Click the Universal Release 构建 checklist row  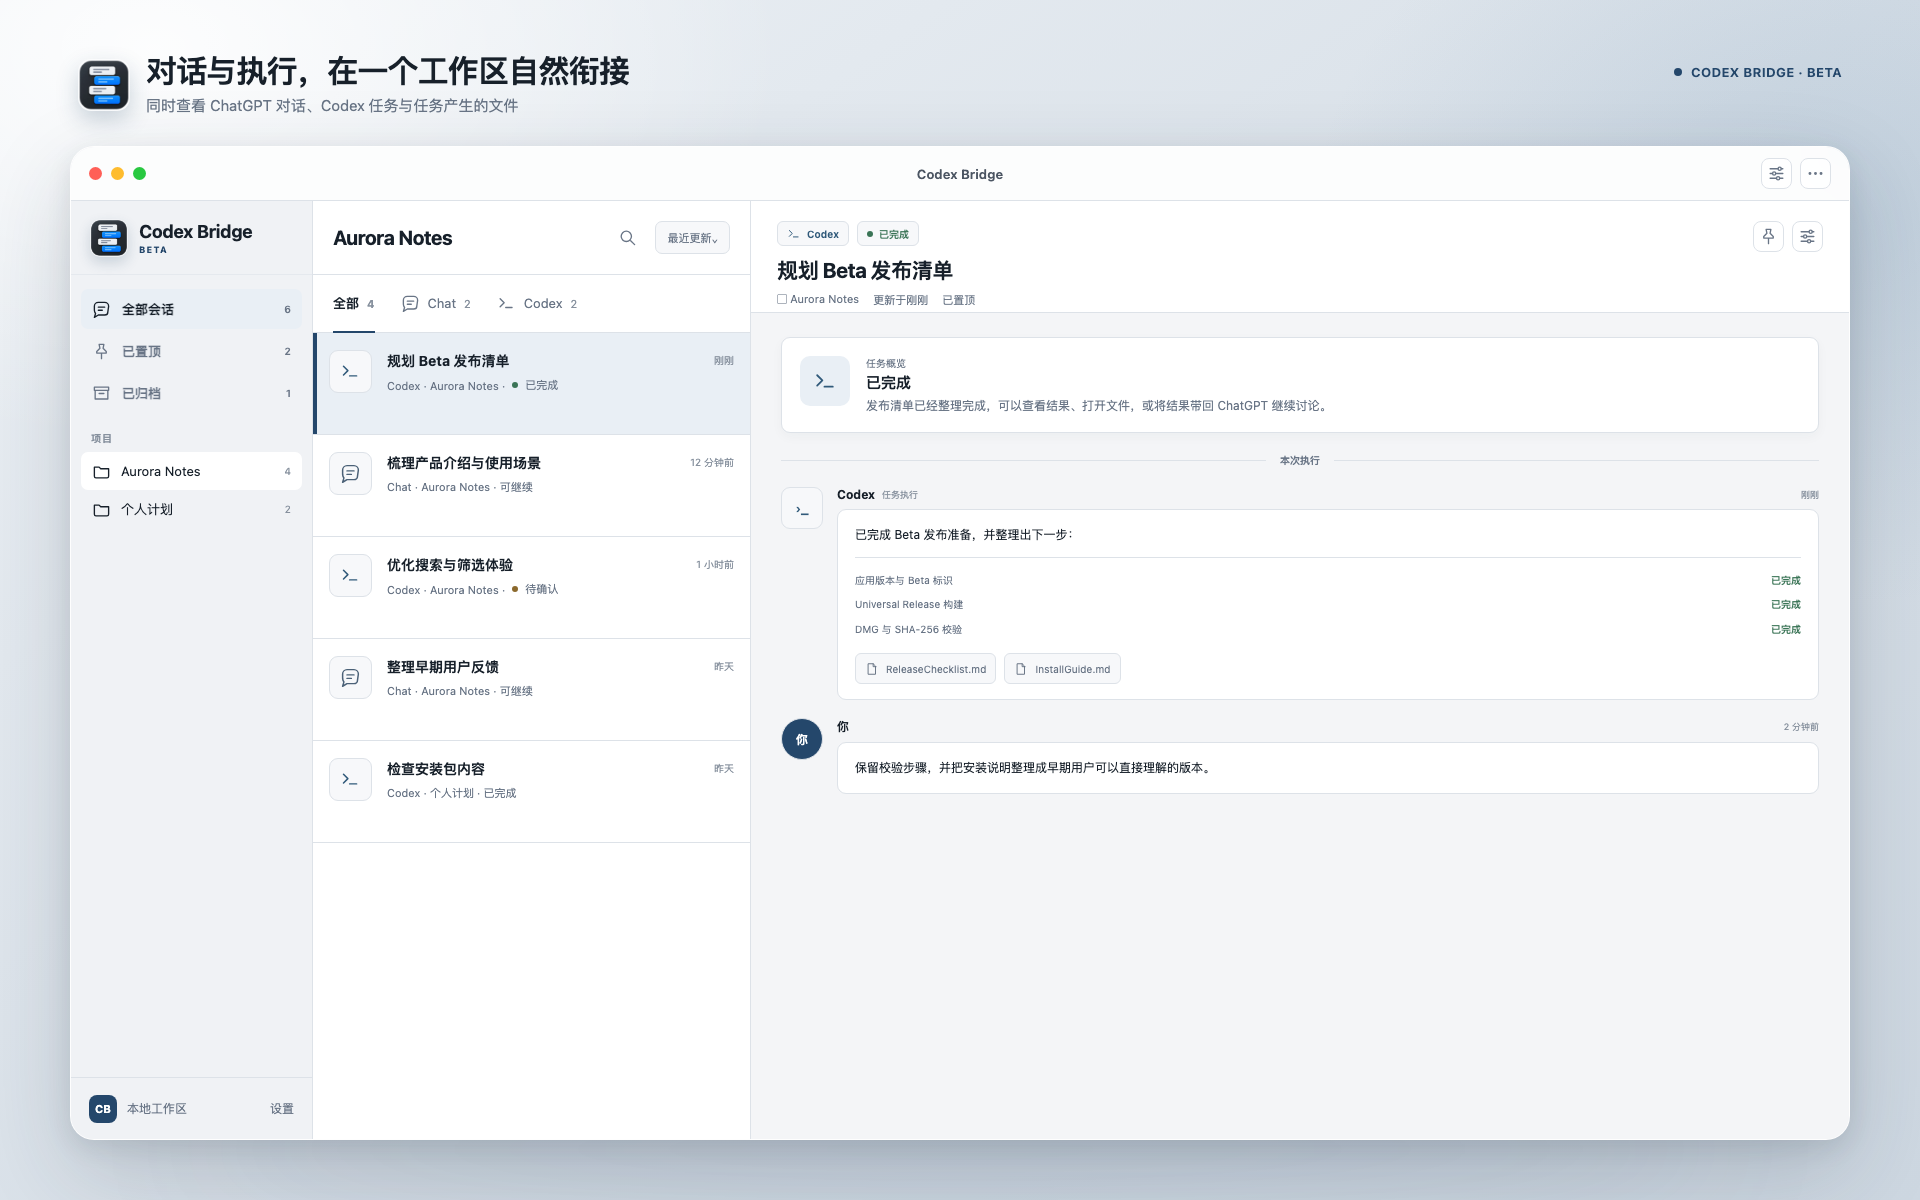tap(1327, 605)
